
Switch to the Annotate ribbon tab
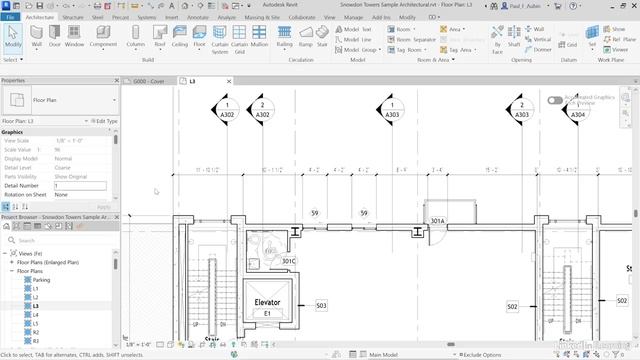tap(198, 17)
